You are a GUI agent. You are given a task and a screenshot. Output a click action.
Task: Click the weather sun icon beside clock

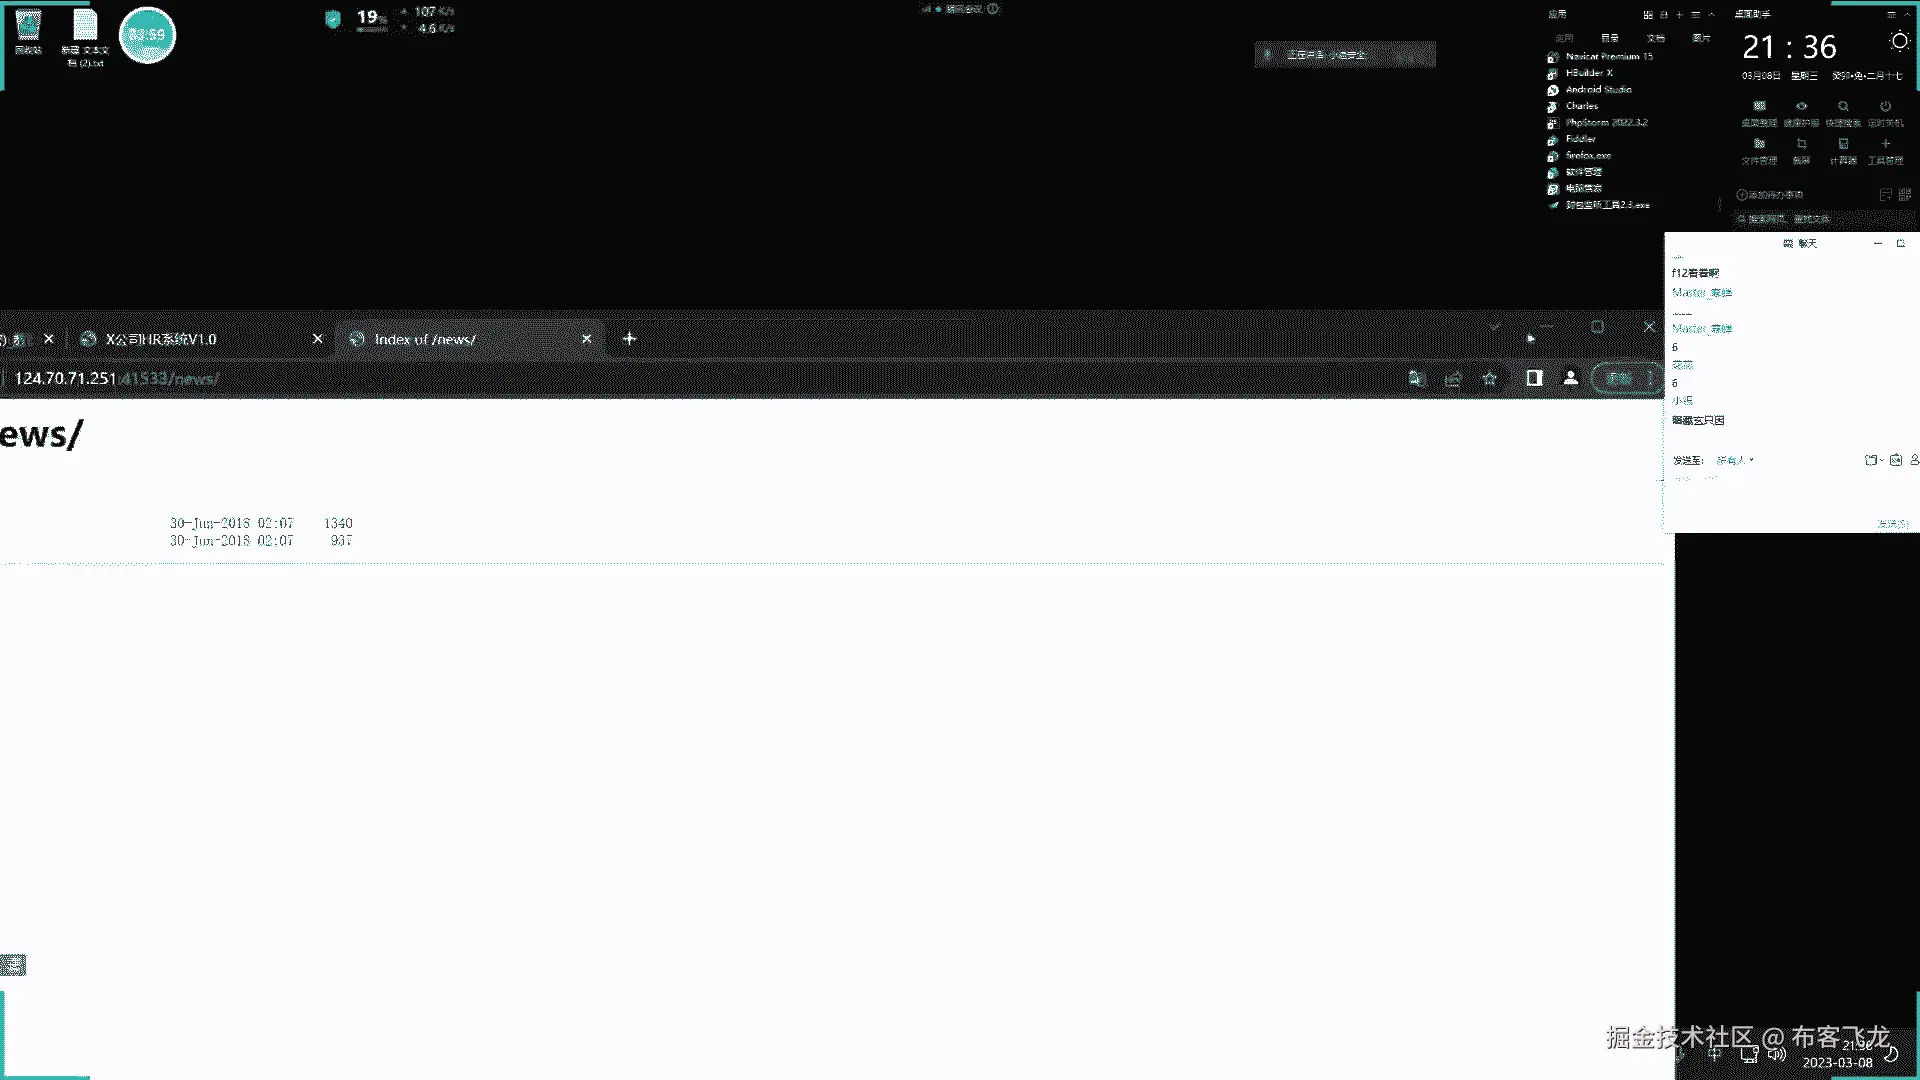click(1899, 41)
